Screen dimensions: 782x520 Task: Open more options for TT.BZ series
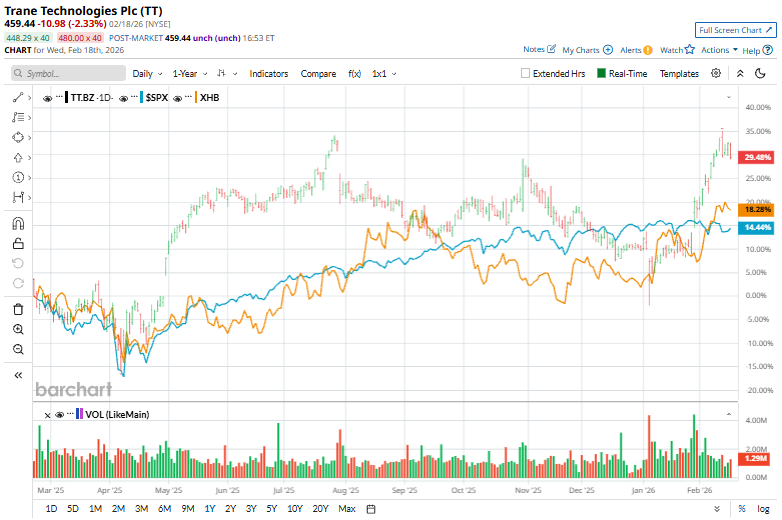[59, 96]
